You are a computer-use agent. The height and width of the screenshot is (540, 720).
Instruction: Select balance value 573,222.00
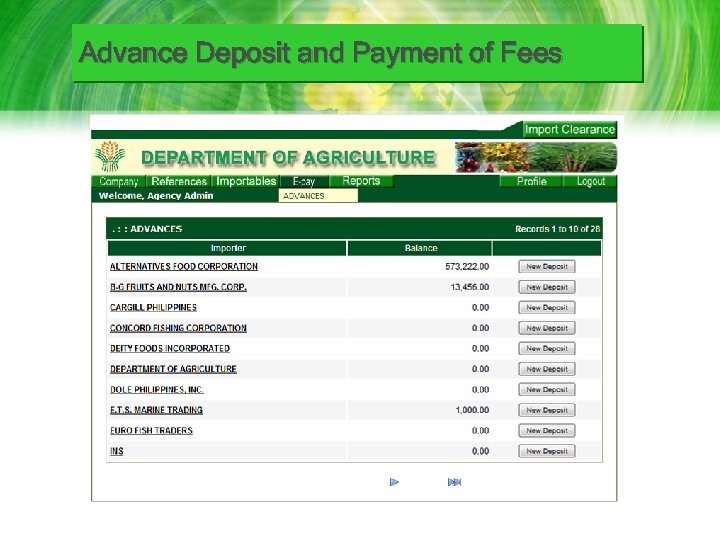coord(467,266)
